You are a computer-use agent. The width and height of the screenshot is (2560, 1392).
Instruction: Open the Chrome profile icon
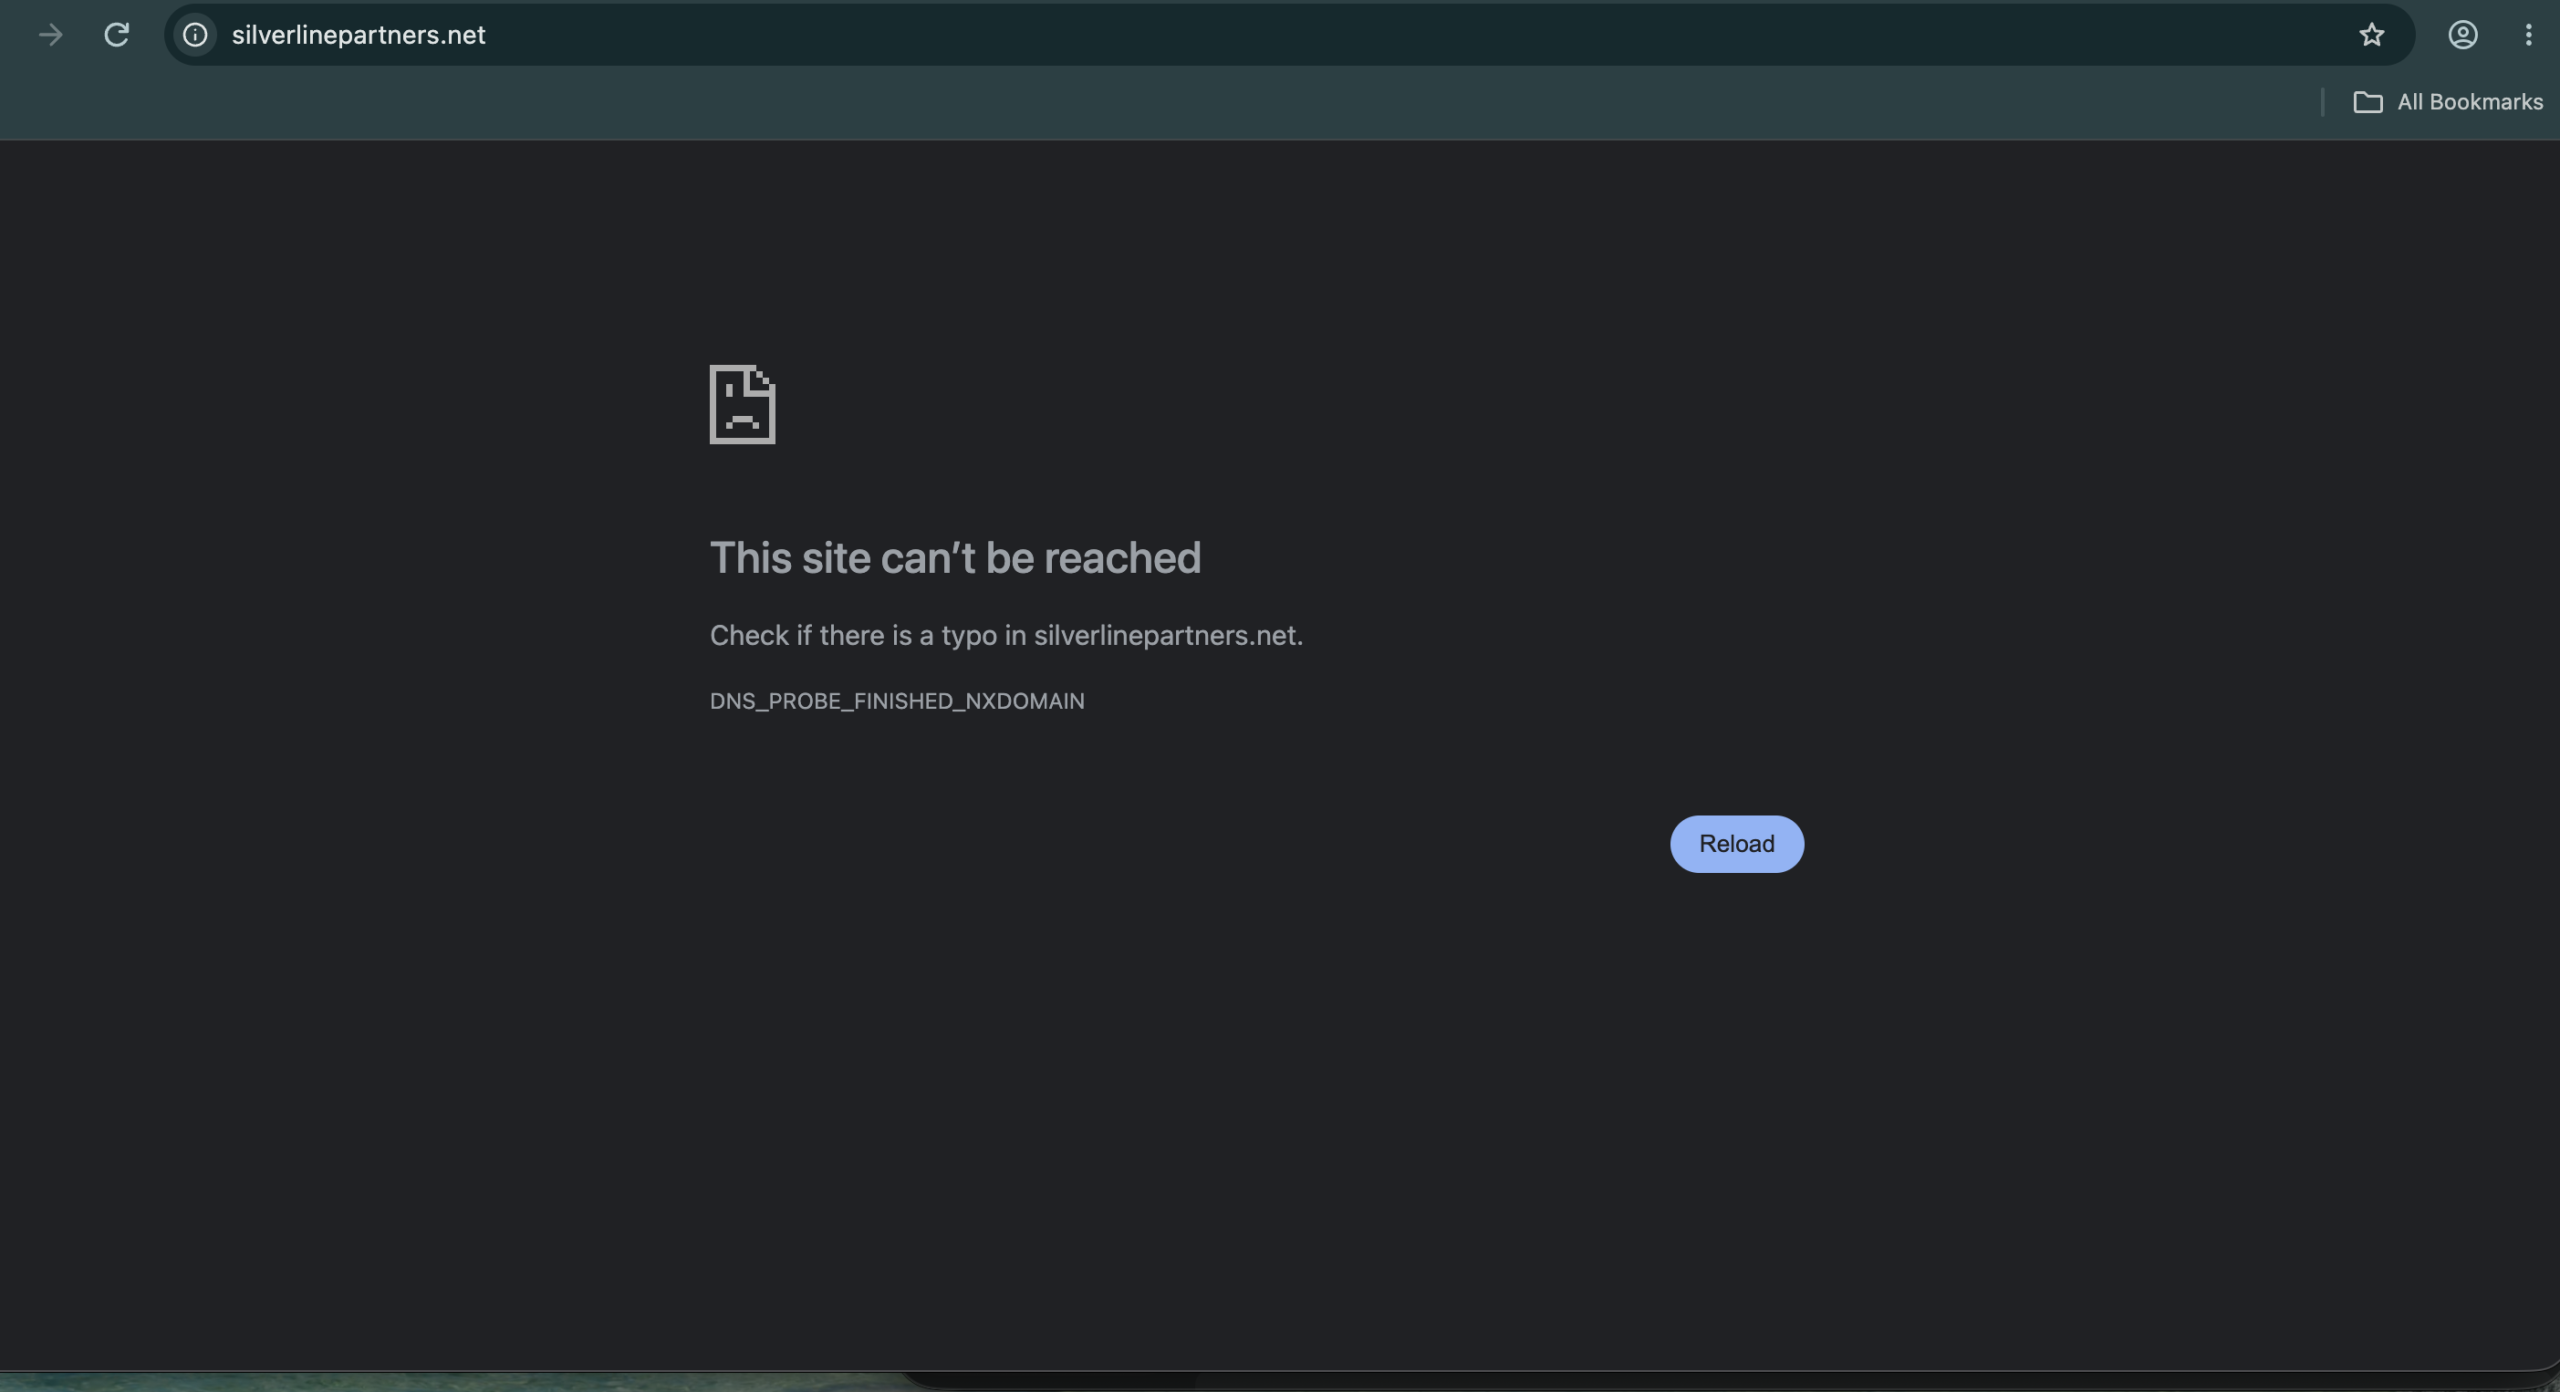point(2462,35)
